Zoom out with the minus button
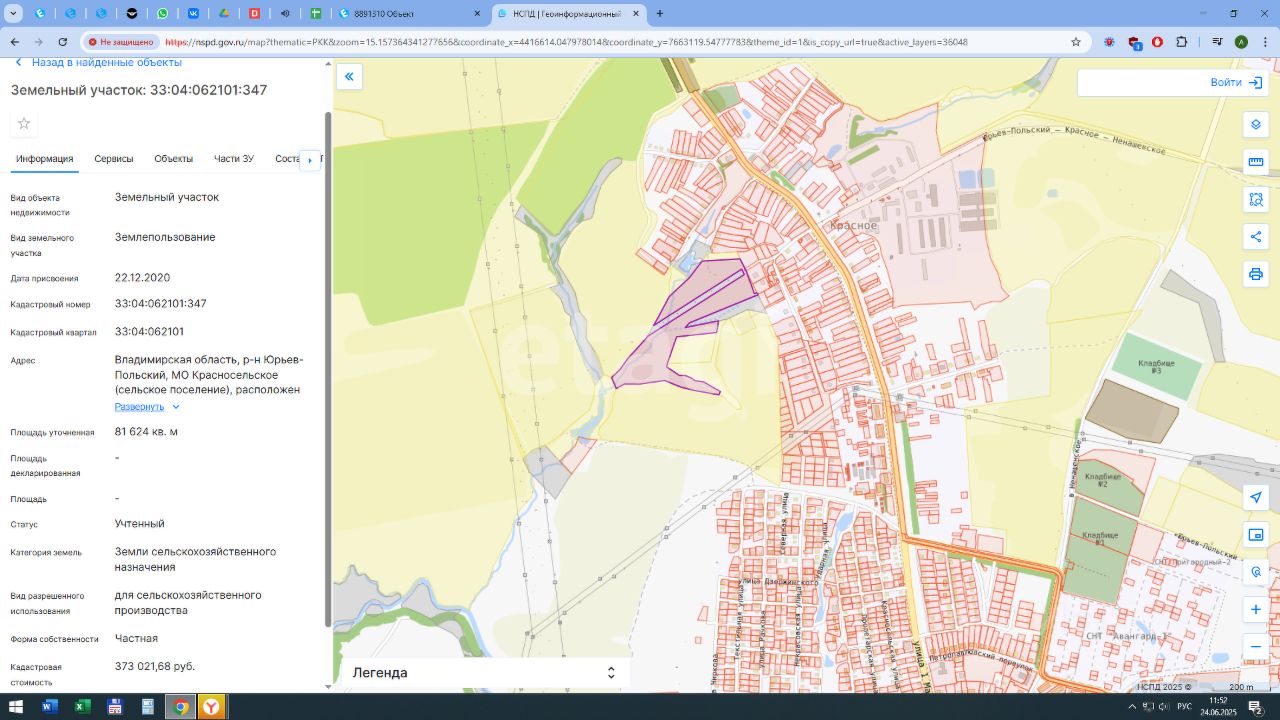 pyautogui.click(x=1256, y=646)
